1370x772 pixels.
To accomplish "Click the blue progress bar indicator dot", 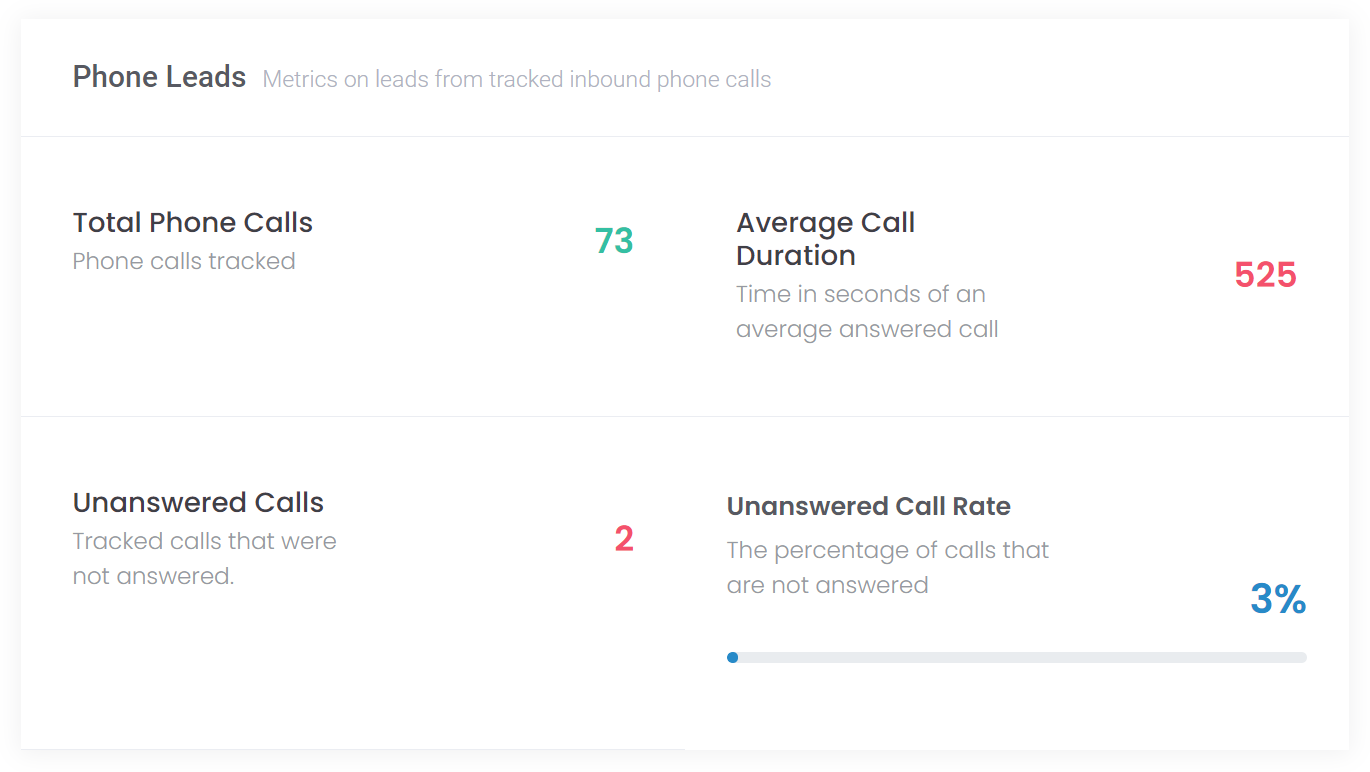I will 733,657.
